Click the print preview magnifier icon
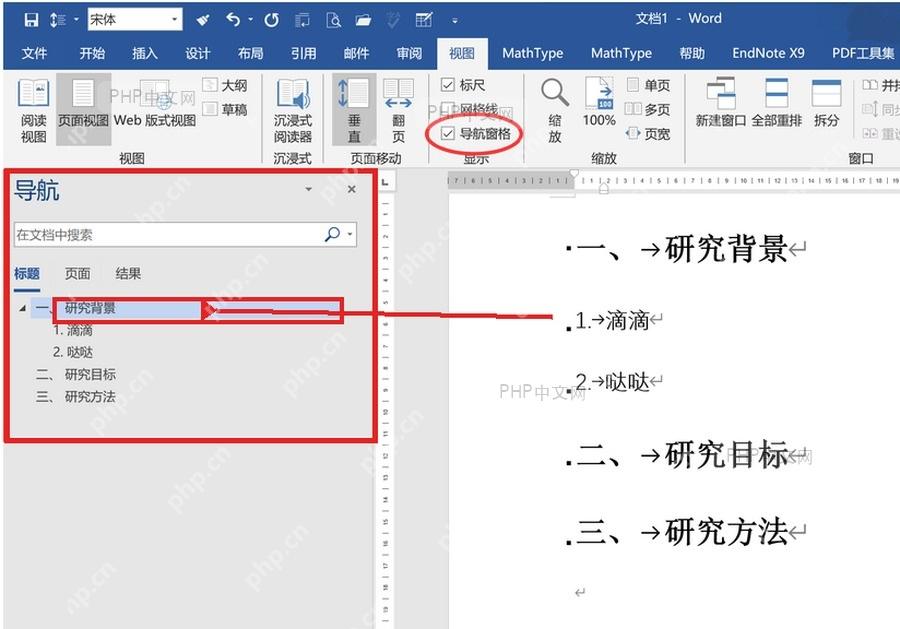The image size is (900, 629). tap(333, 21)
